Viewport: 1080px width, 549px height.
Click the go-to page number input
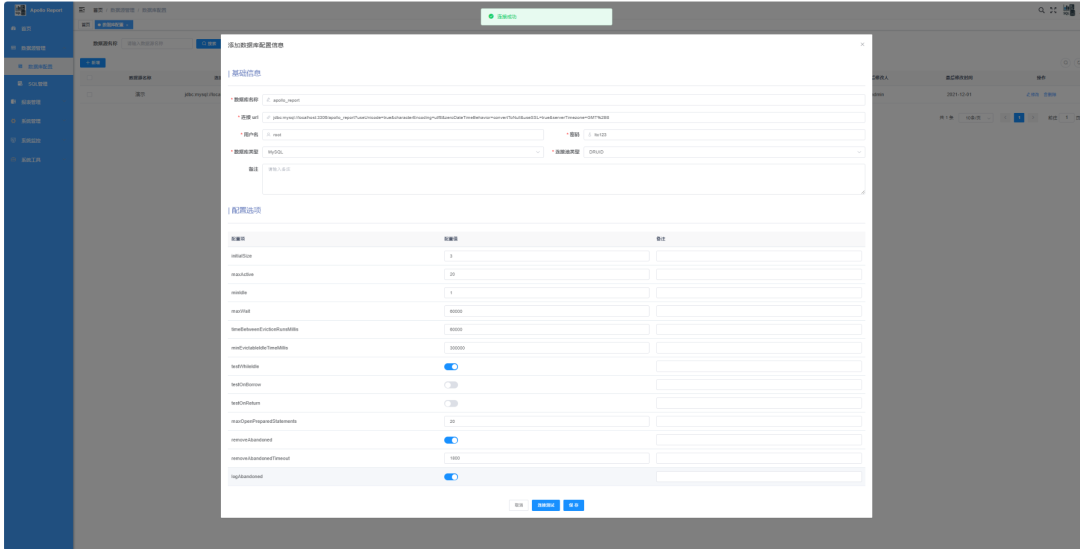click(1066, 118)
